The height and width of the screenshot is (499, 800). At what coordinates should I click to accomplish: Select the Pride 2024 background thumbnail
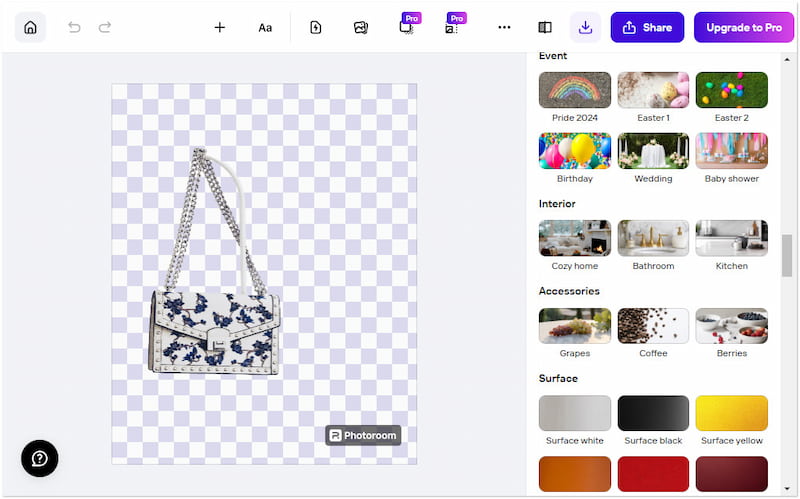point(575,90)
